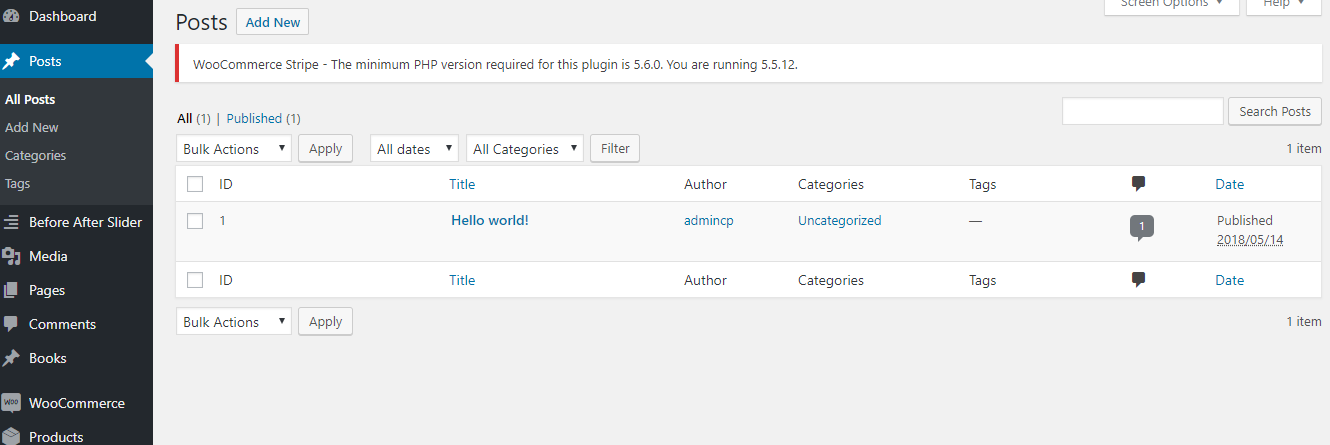Open the Categories submenu item
1330x445 pixels.
pyautogui.click(x=35, y=156)
